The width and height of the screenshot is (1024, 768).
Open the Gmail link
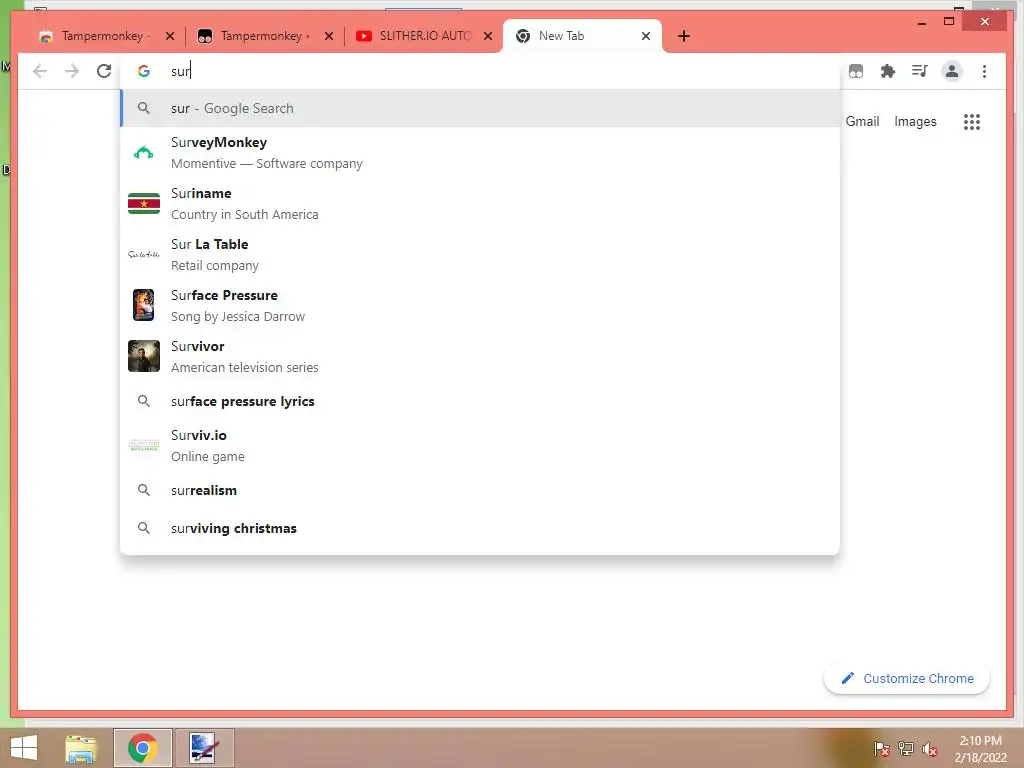pos(862,121)
